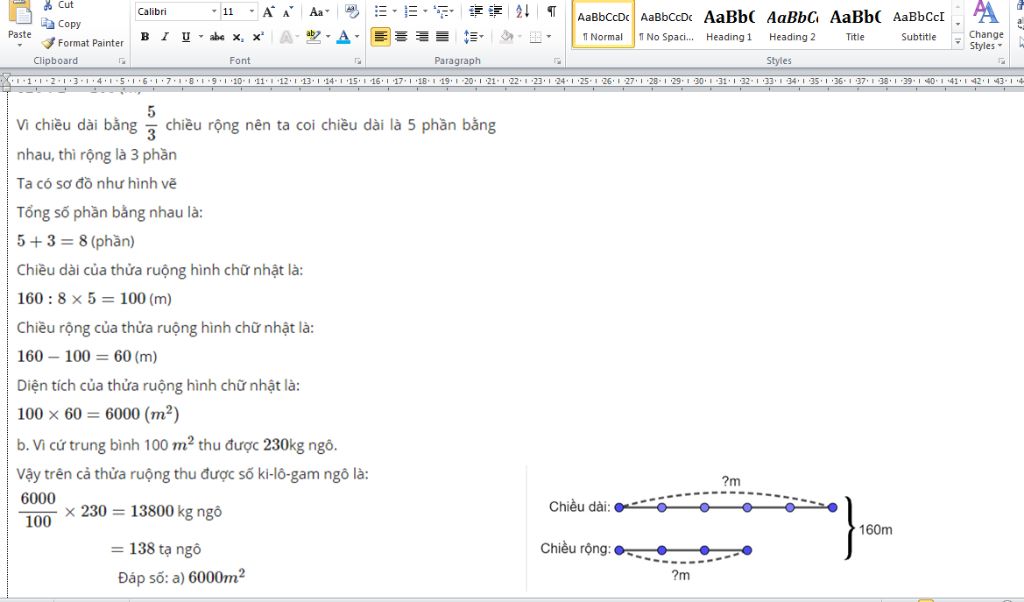Activate the Format Painter
The height and width of the screenshot is (602, 1024).
tap(82, 42)
